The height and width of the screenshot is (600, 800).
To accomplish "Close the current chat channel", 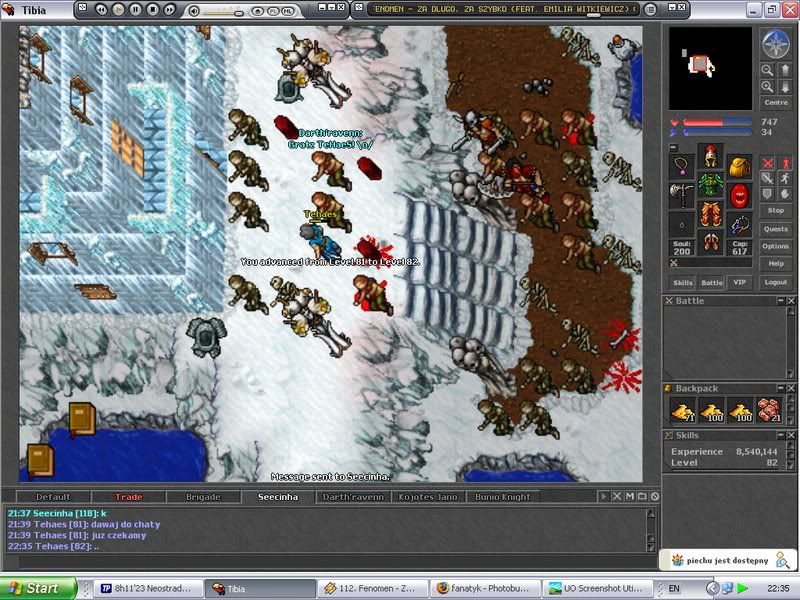I will [617, 496].
